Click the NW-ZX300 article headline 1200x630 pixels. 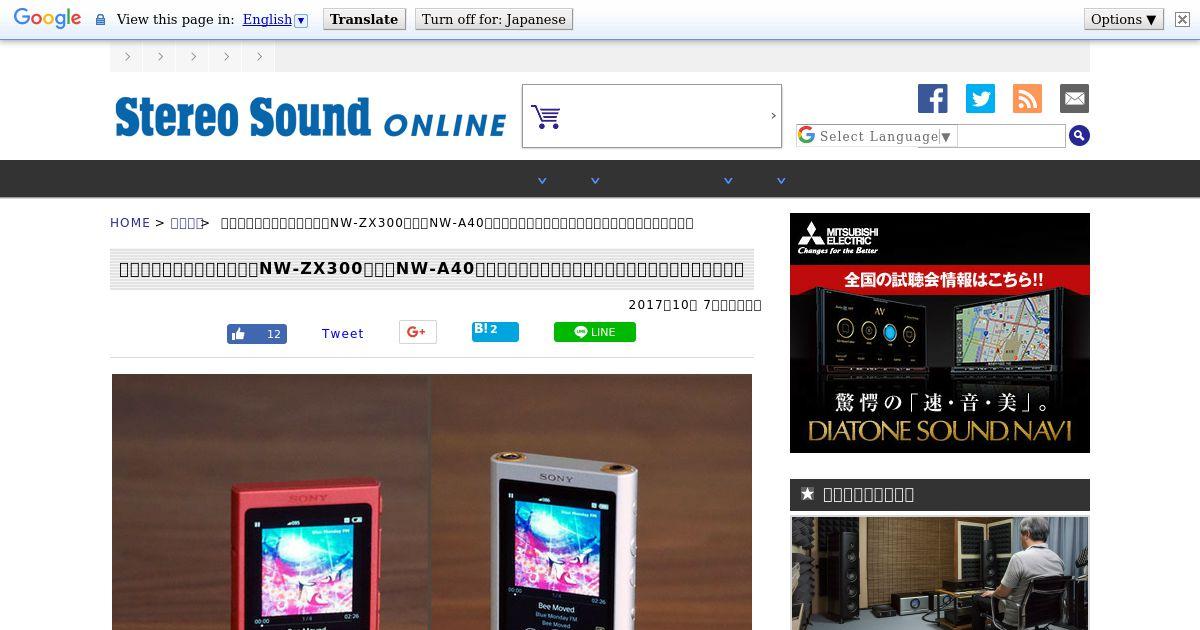[x=431, y=269]
